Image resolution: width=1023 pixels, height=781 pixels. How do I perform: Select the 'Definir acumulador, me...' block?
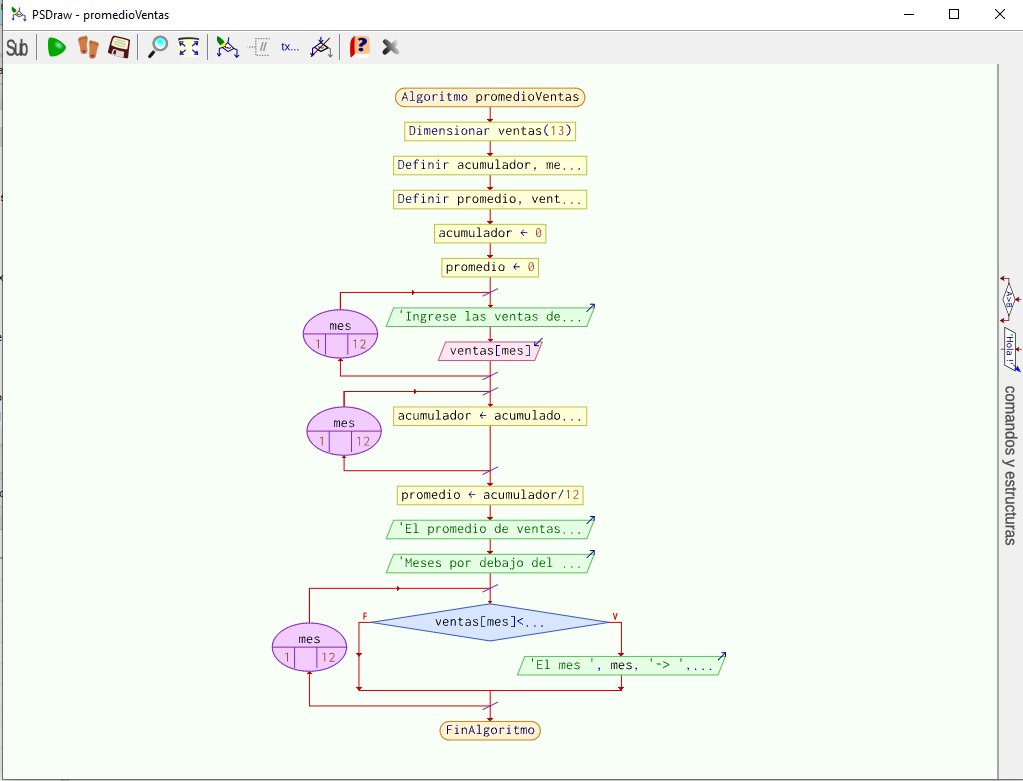[490, 165]
